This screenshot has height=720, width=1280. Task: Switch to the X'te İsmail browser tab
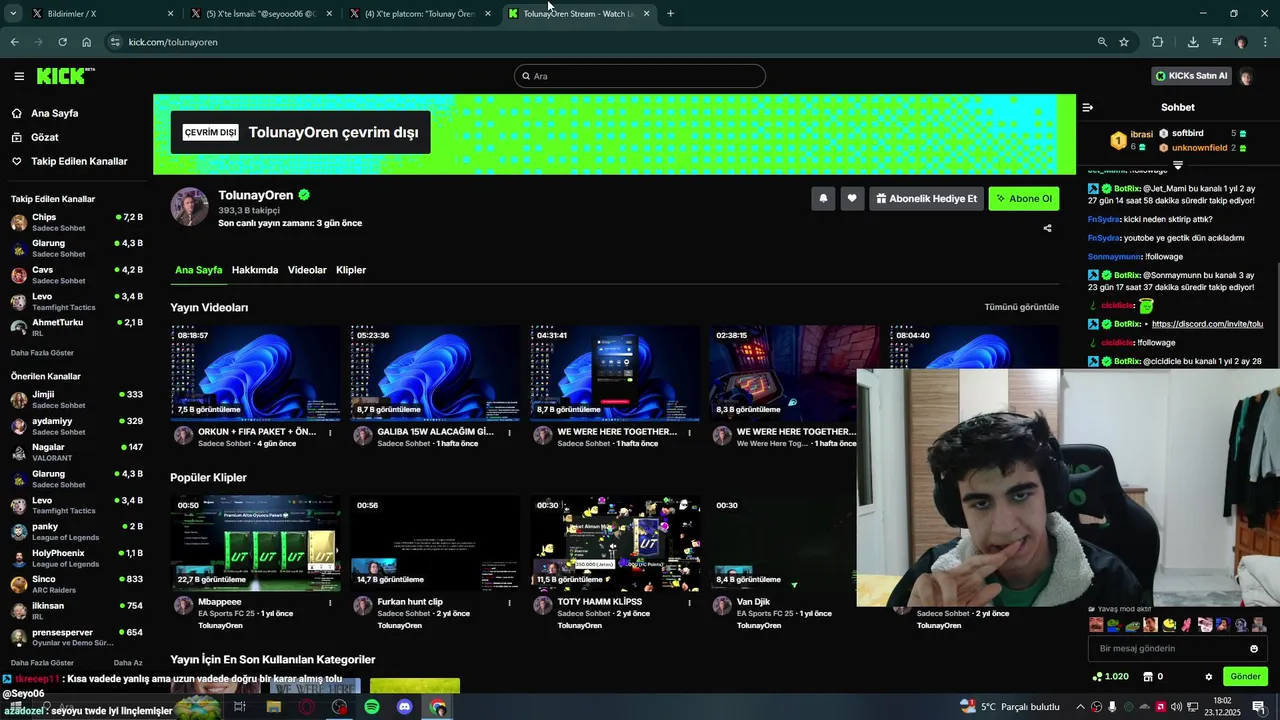(x=261, y=14)
